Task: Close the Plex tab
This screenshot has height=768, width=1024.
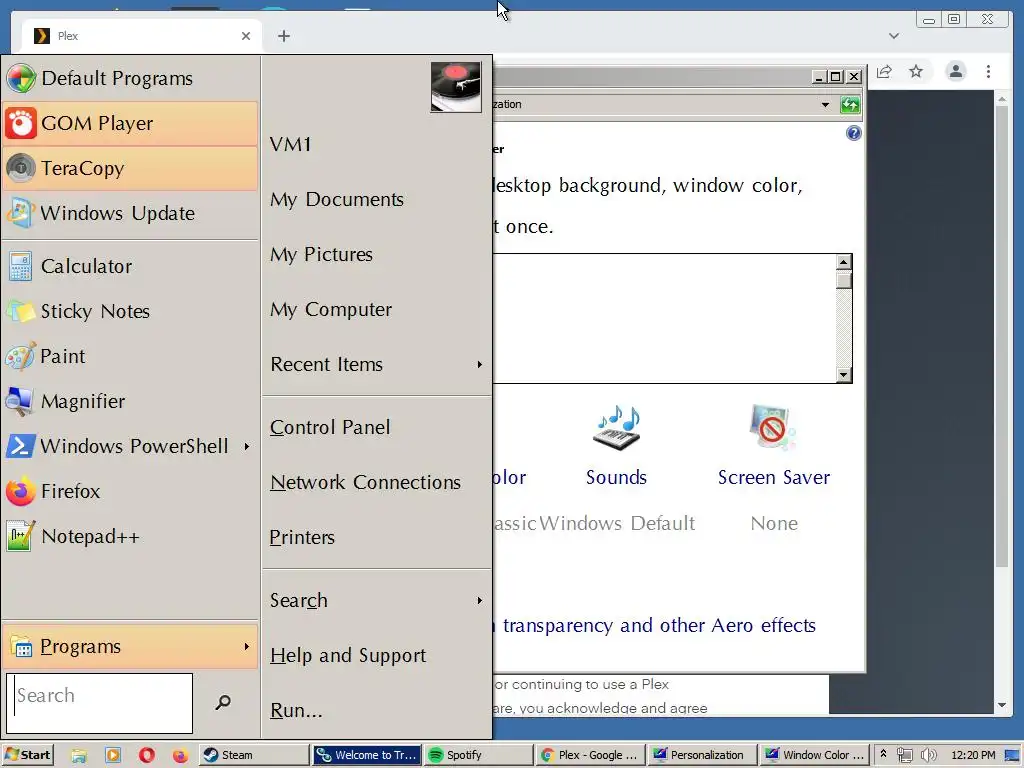Action: (x=246, y=36)
